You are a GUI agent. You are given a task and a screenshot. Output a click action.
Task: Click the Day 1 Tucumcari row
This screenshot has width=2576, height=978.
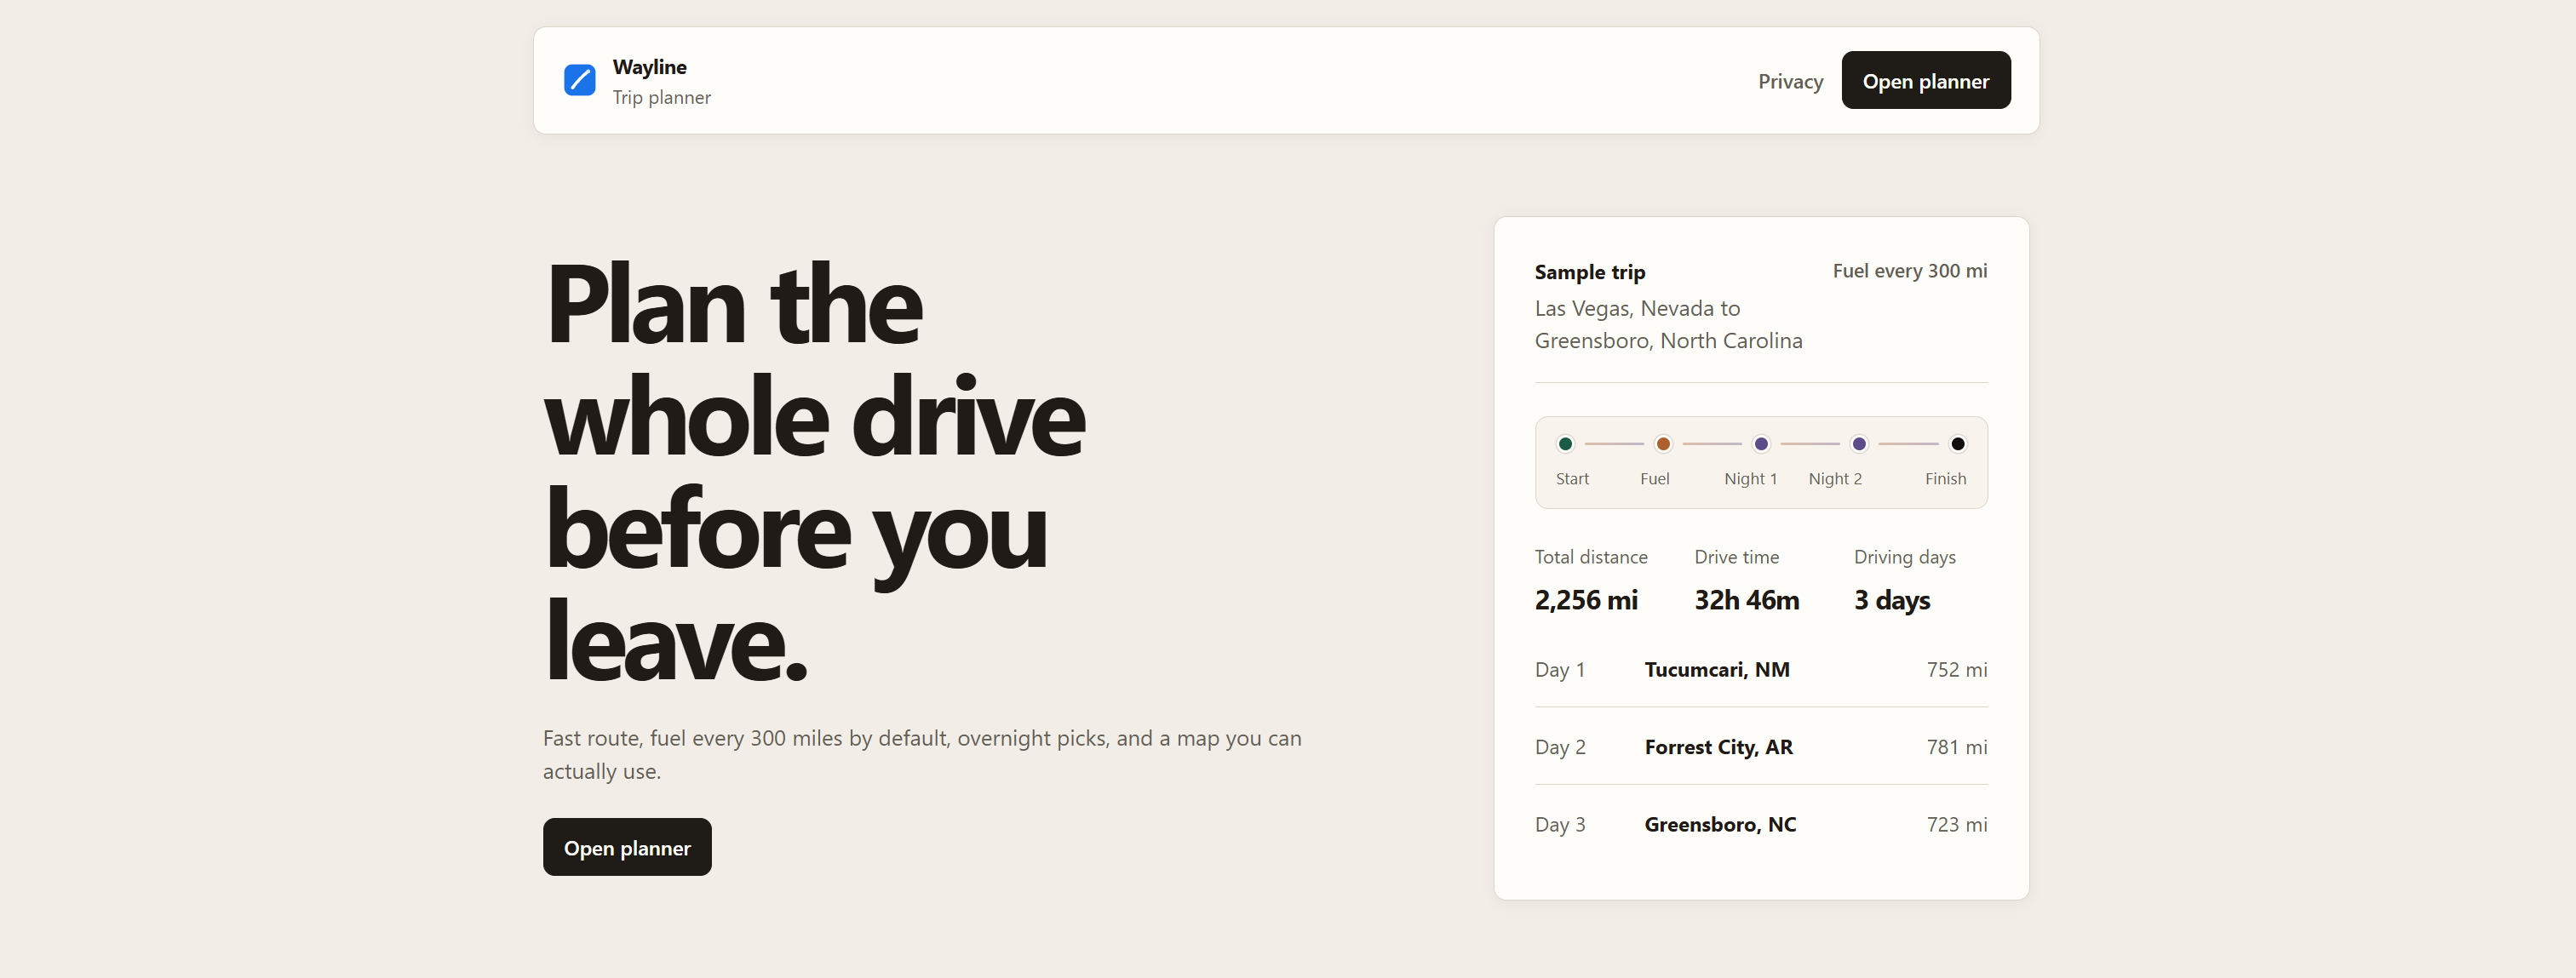1760,669
